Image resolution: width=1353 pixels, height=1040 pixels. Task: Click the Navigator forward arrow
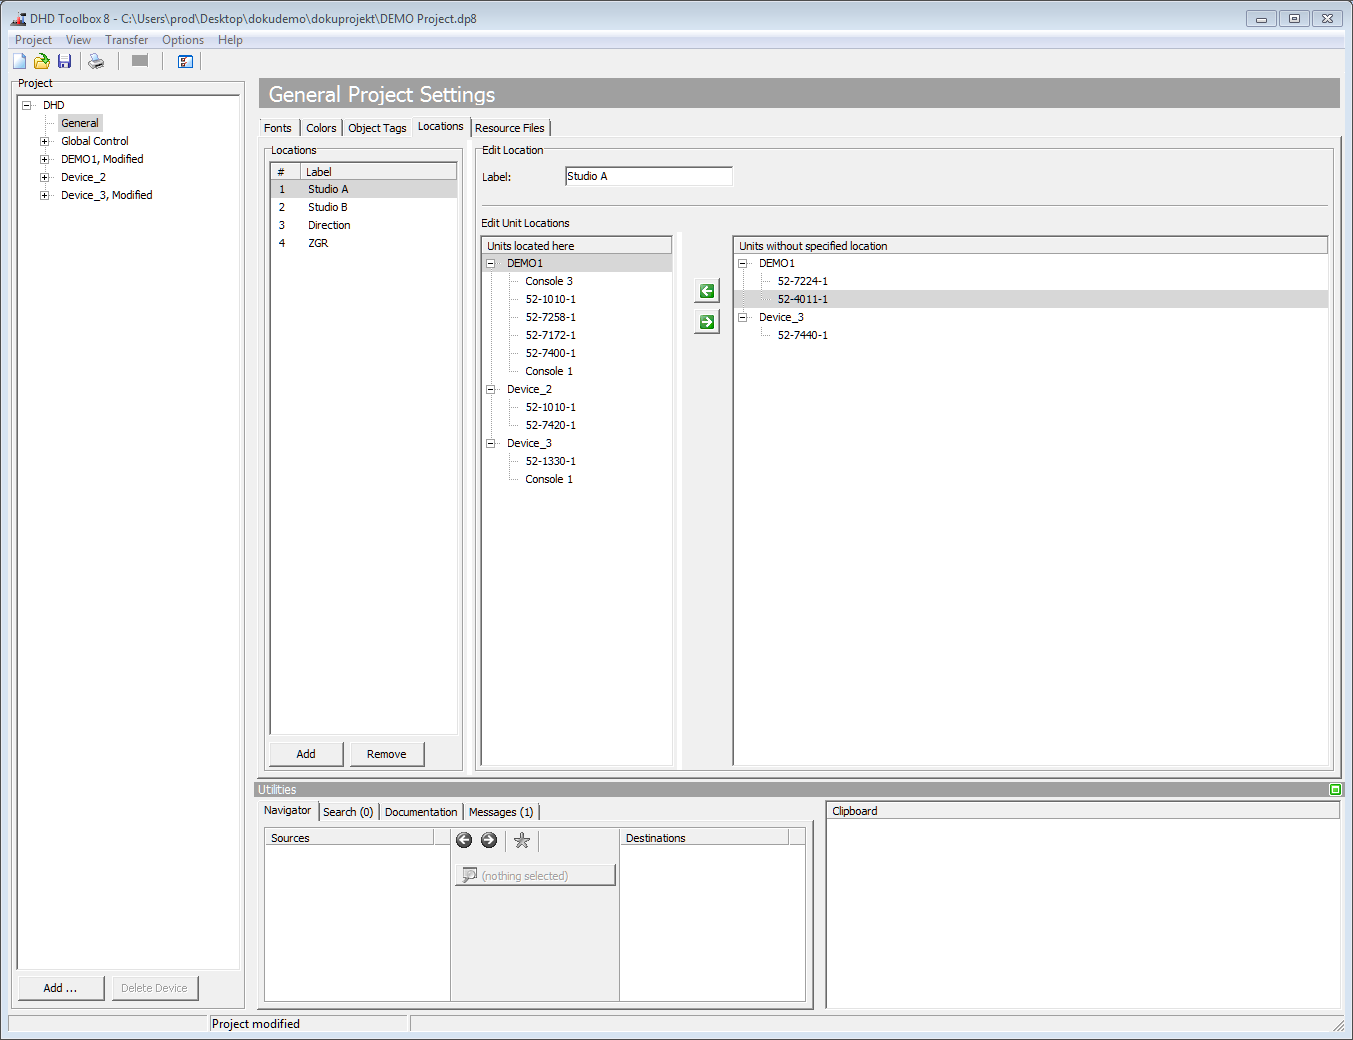489,840
